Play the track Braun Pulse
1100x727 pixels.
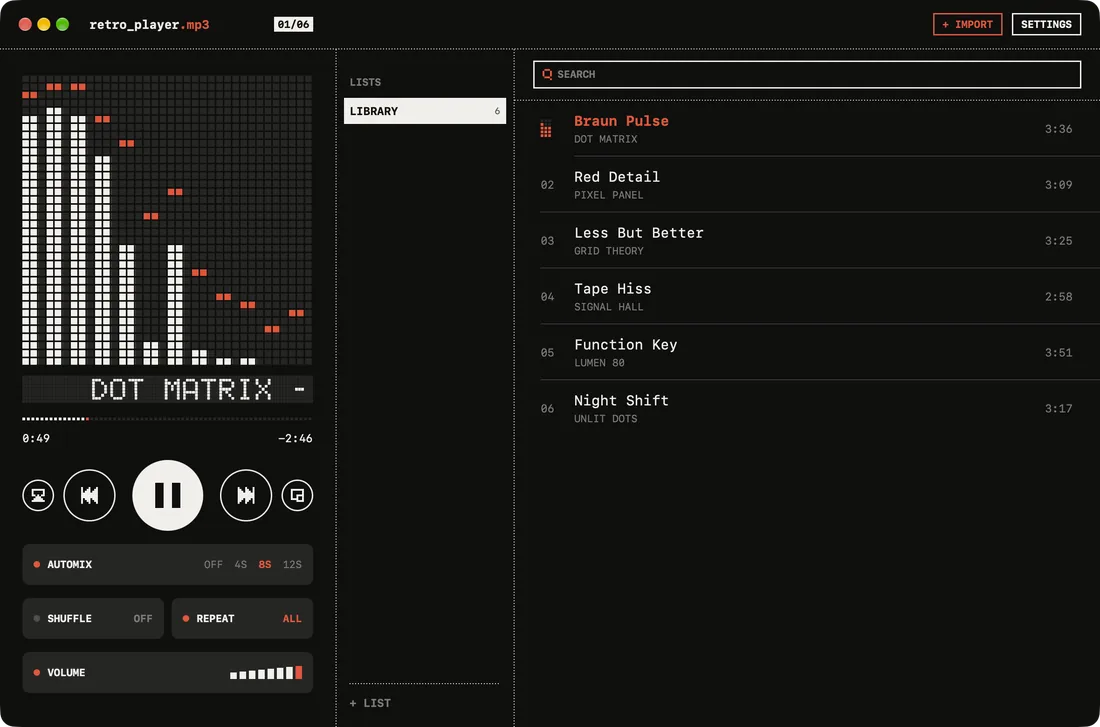tap(807, 129)
